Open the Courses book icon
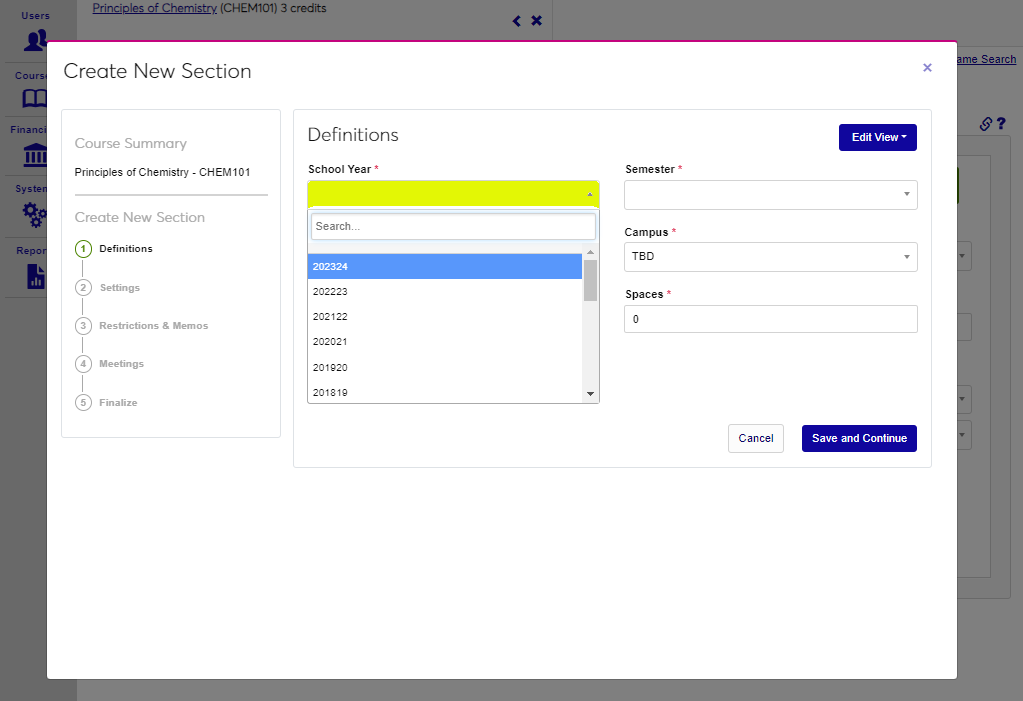1023x701 pixels. coord(35,98)
